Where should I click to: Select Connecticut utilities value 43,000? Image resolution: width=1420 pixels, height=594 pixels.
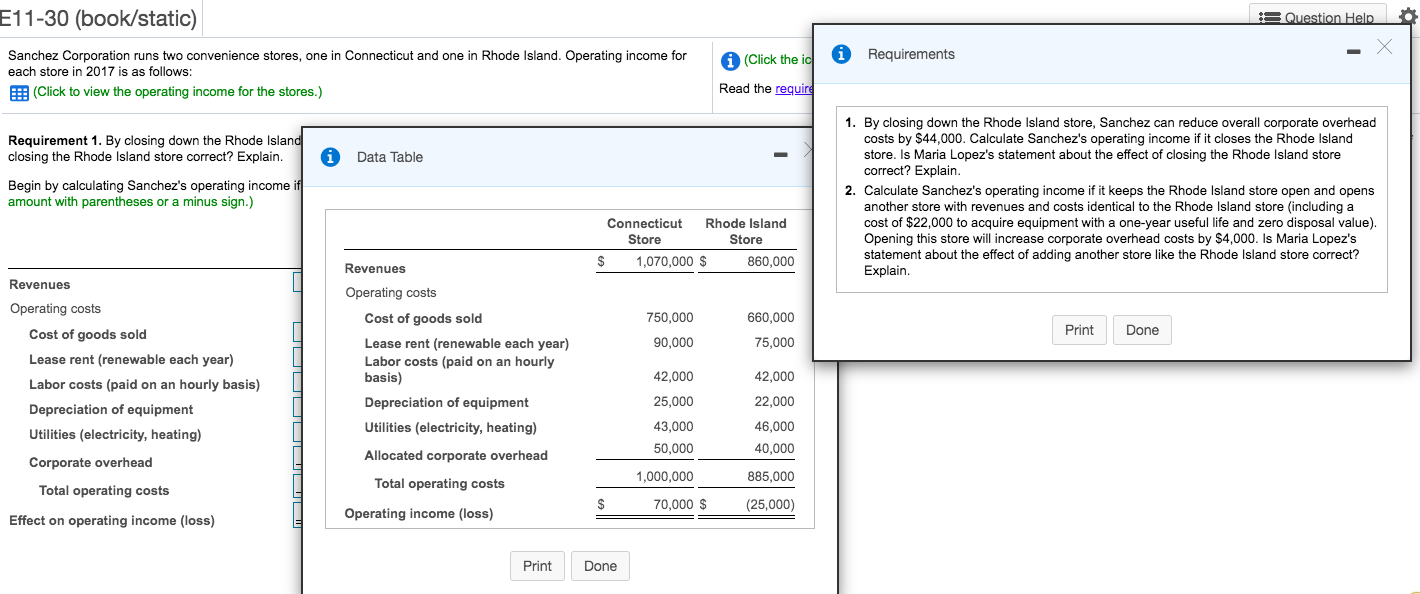[x=674, y=427]
